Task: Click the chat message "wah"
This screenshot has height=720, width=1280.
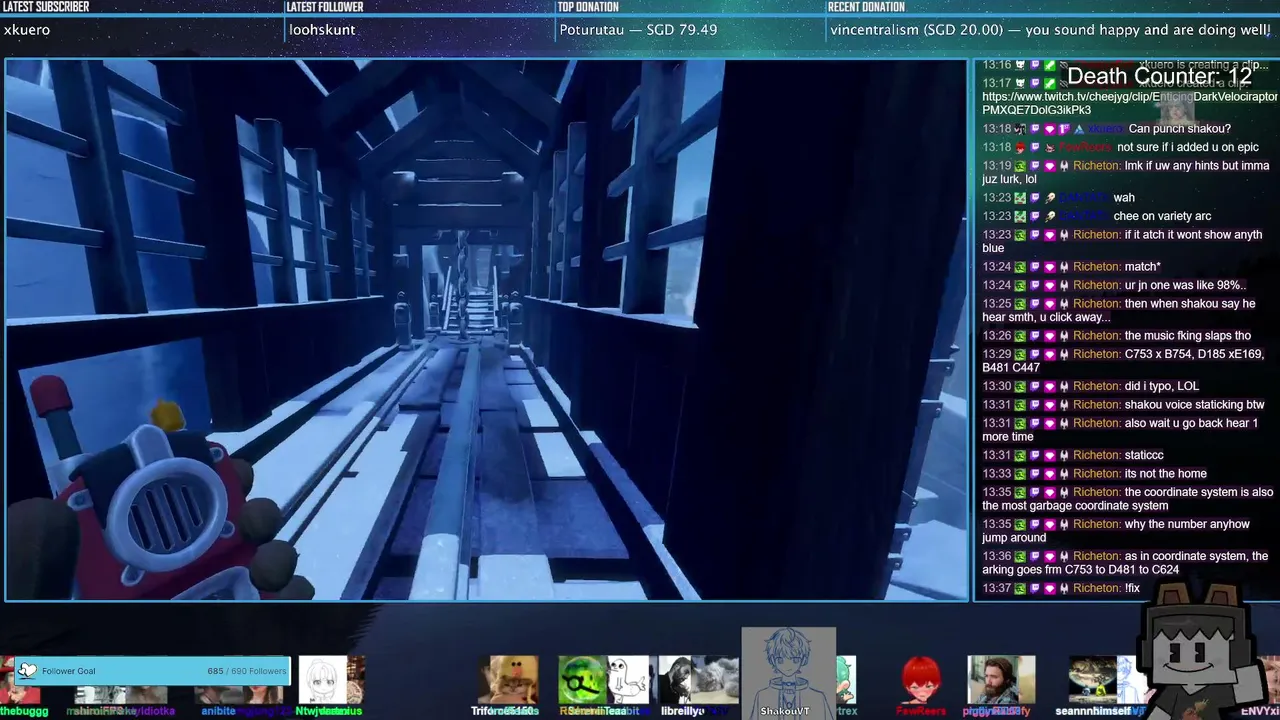Action: click(1124, 198)
